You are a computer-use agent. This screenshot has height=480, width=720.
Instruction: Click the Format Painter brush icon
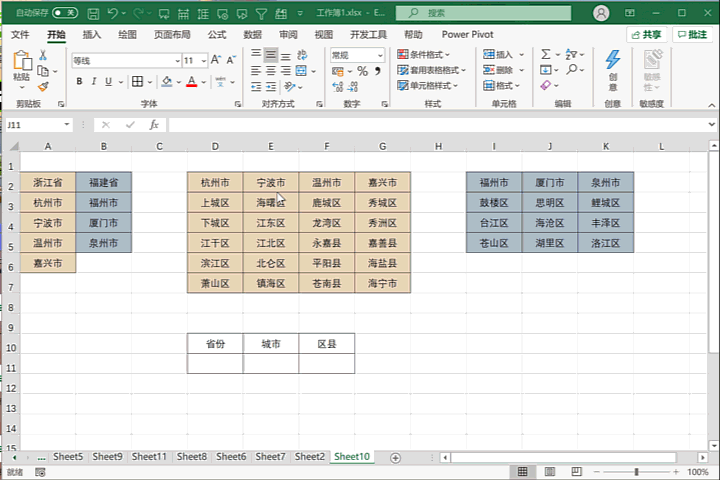(43, 87)
